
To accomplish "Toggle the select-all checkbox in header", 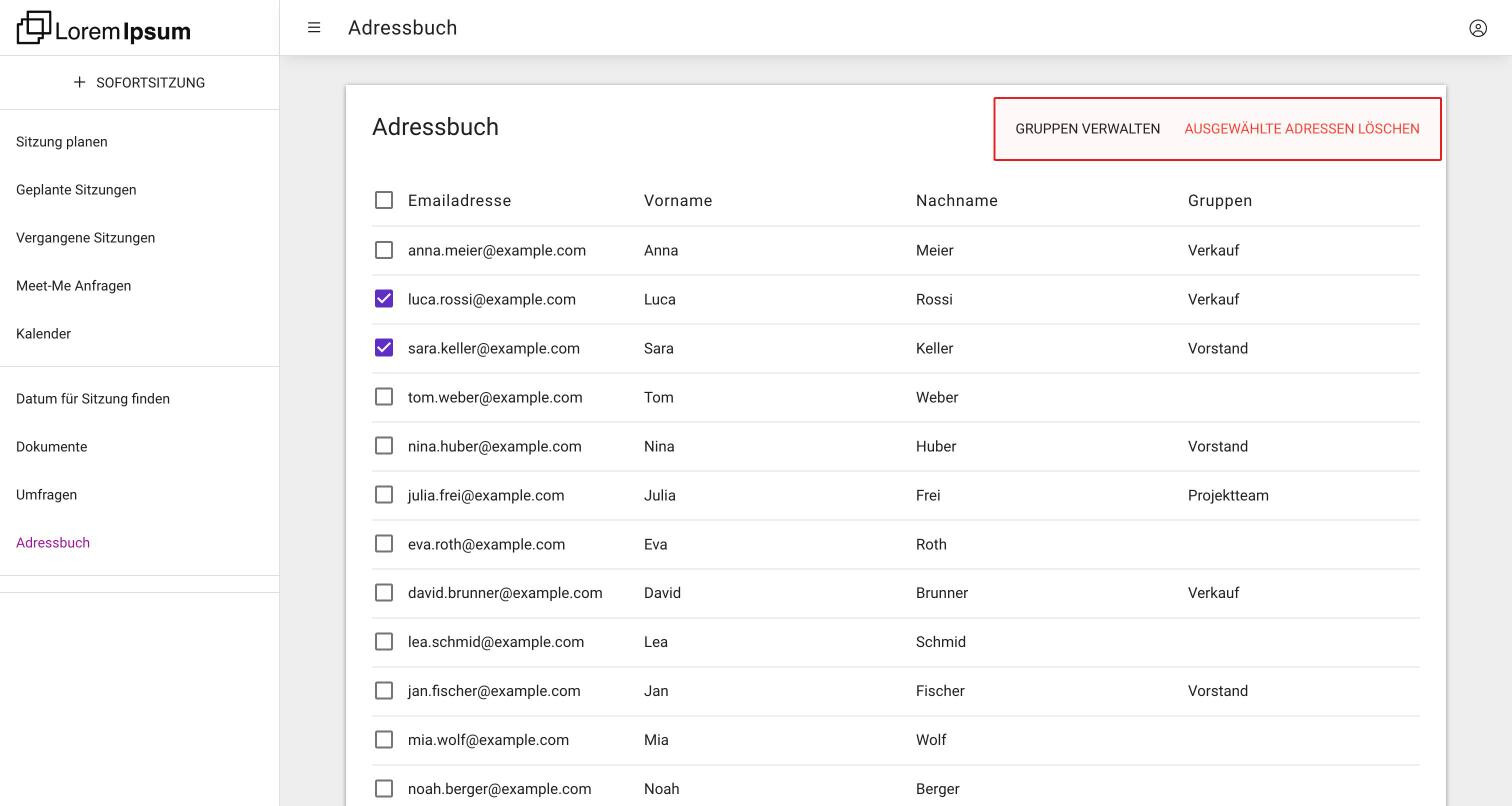I will click(x=384, y=200).
